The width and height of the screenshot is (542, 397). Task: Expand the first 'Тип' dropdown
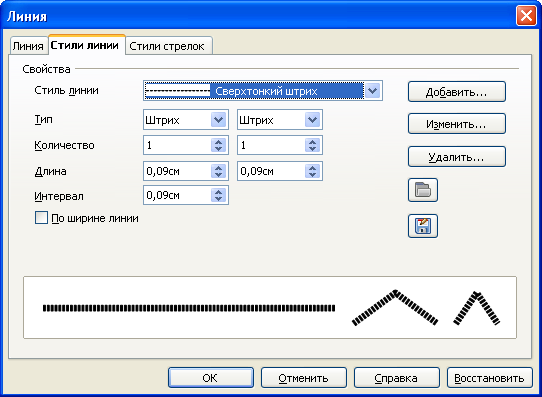coord(218,120)
